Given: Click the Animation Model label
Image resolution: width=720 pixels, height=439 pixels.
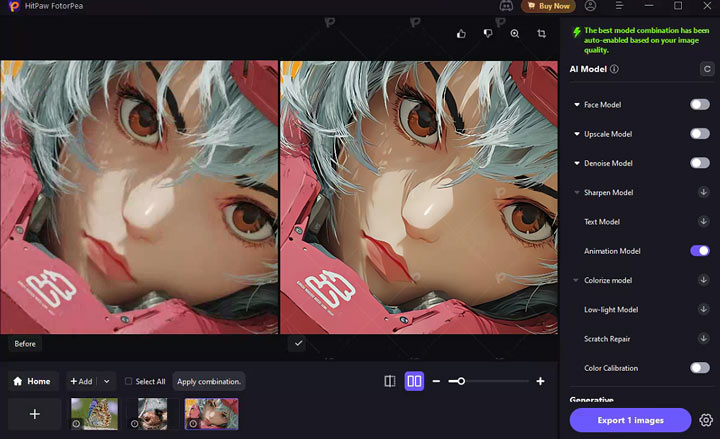Looking at the screenshot, I should 612,251.
